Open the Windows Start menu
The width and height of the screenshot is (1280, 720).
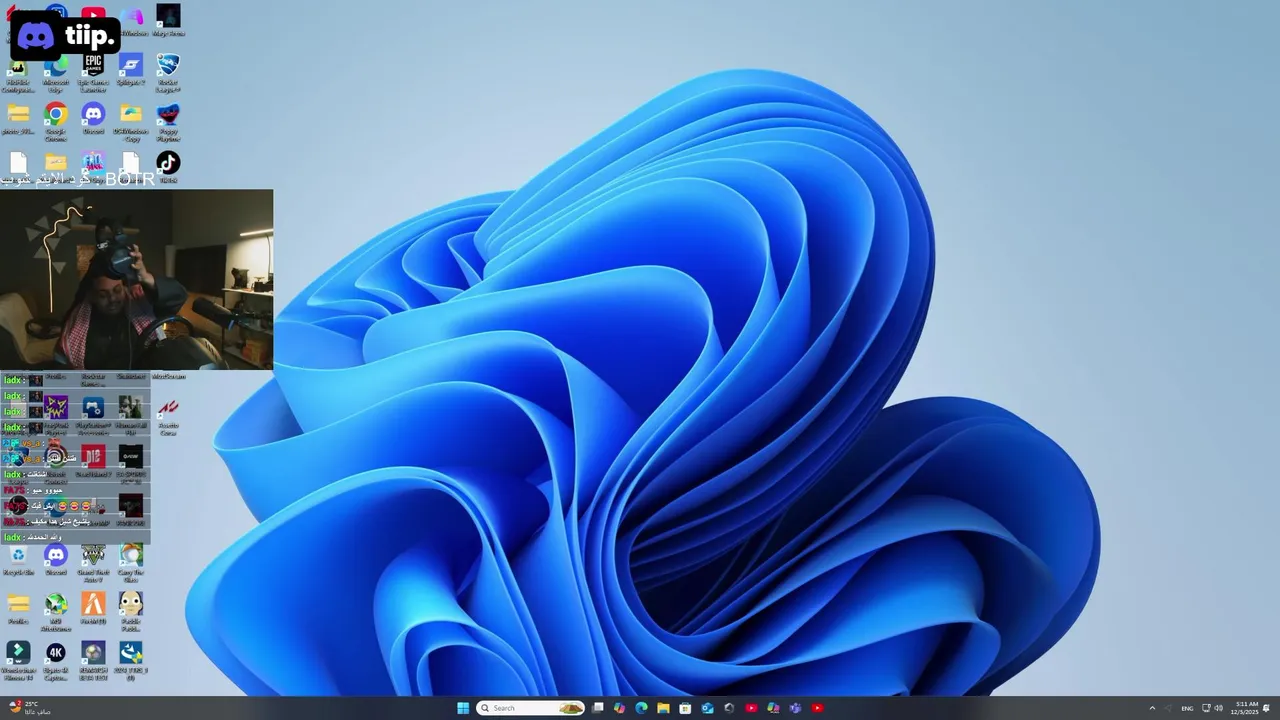click(x=463, y=708)
